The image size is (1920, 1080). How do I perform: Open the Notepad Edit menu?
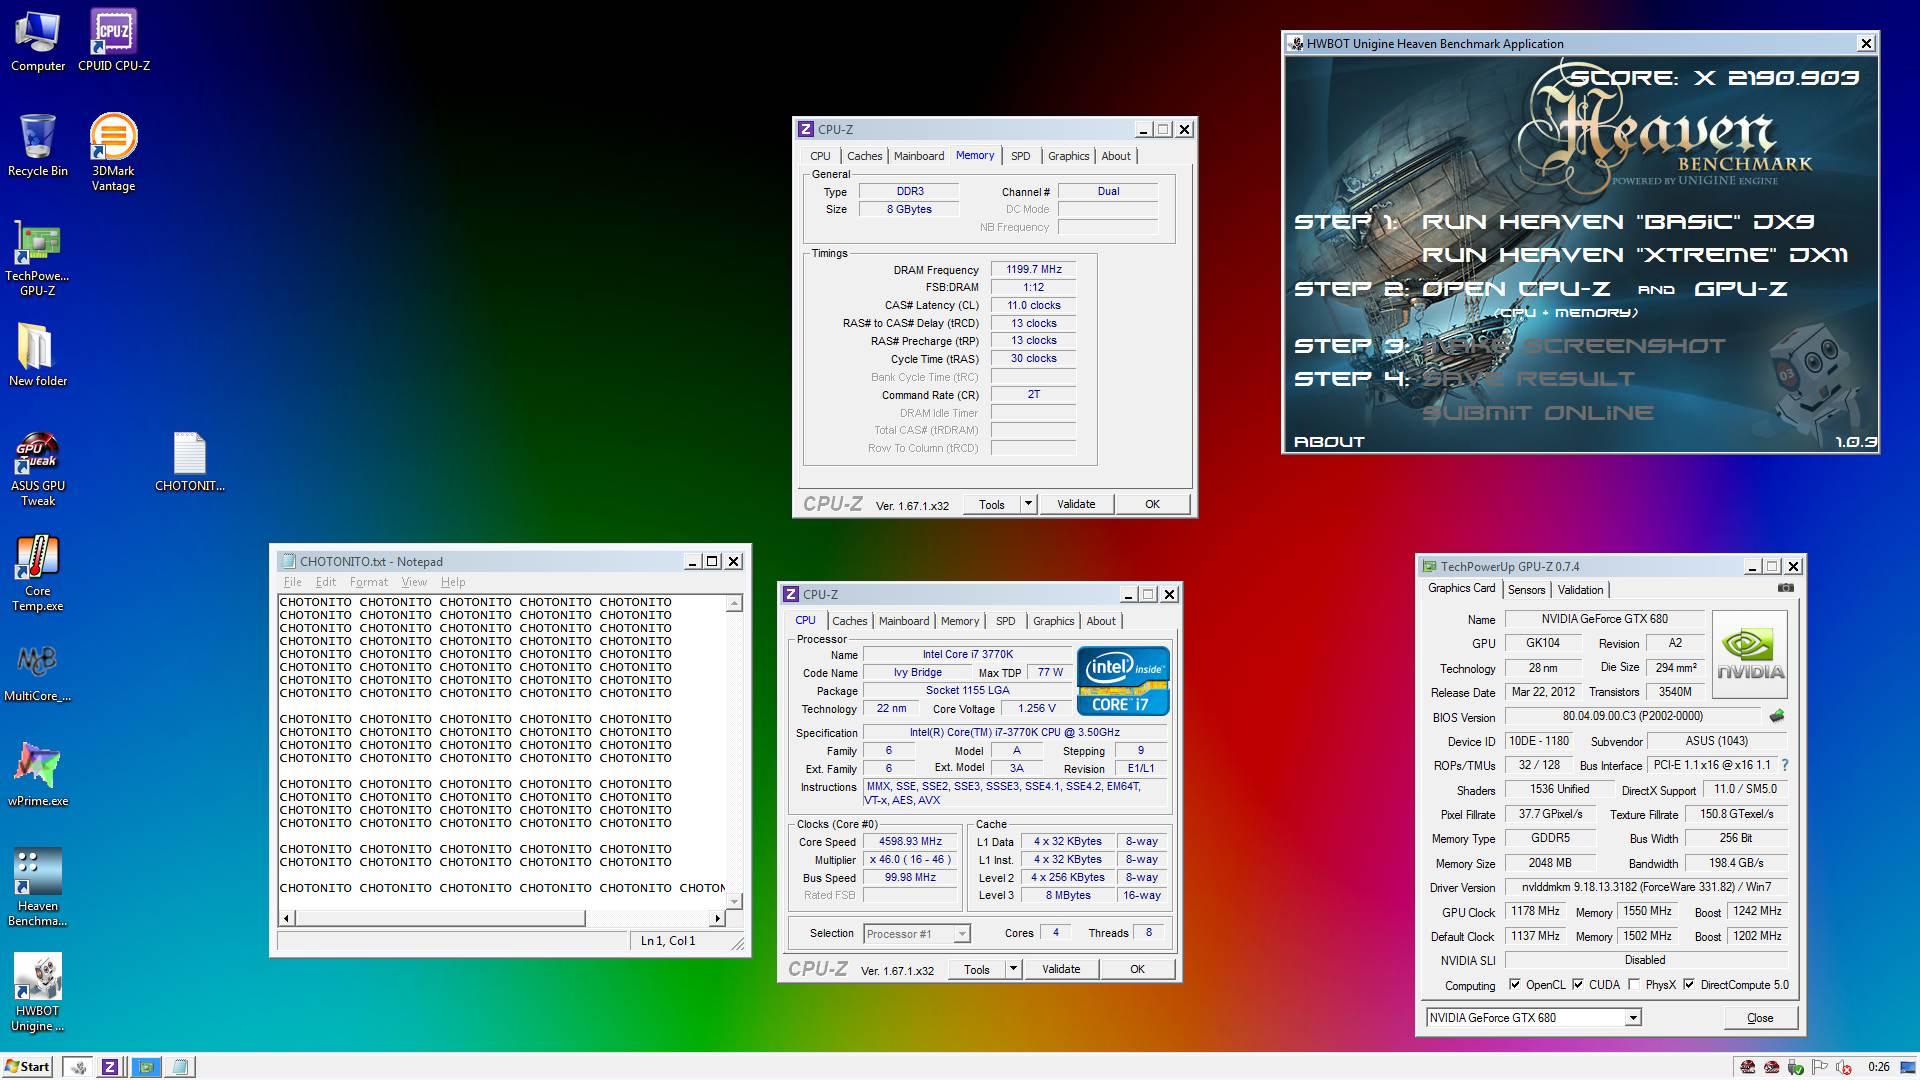click(326, 582)
